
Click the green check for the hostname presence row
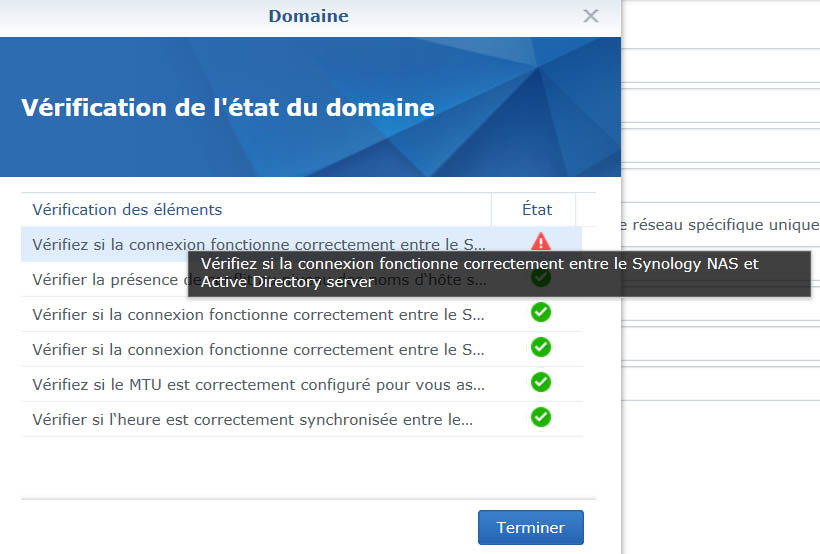click(x=541, y=279)
